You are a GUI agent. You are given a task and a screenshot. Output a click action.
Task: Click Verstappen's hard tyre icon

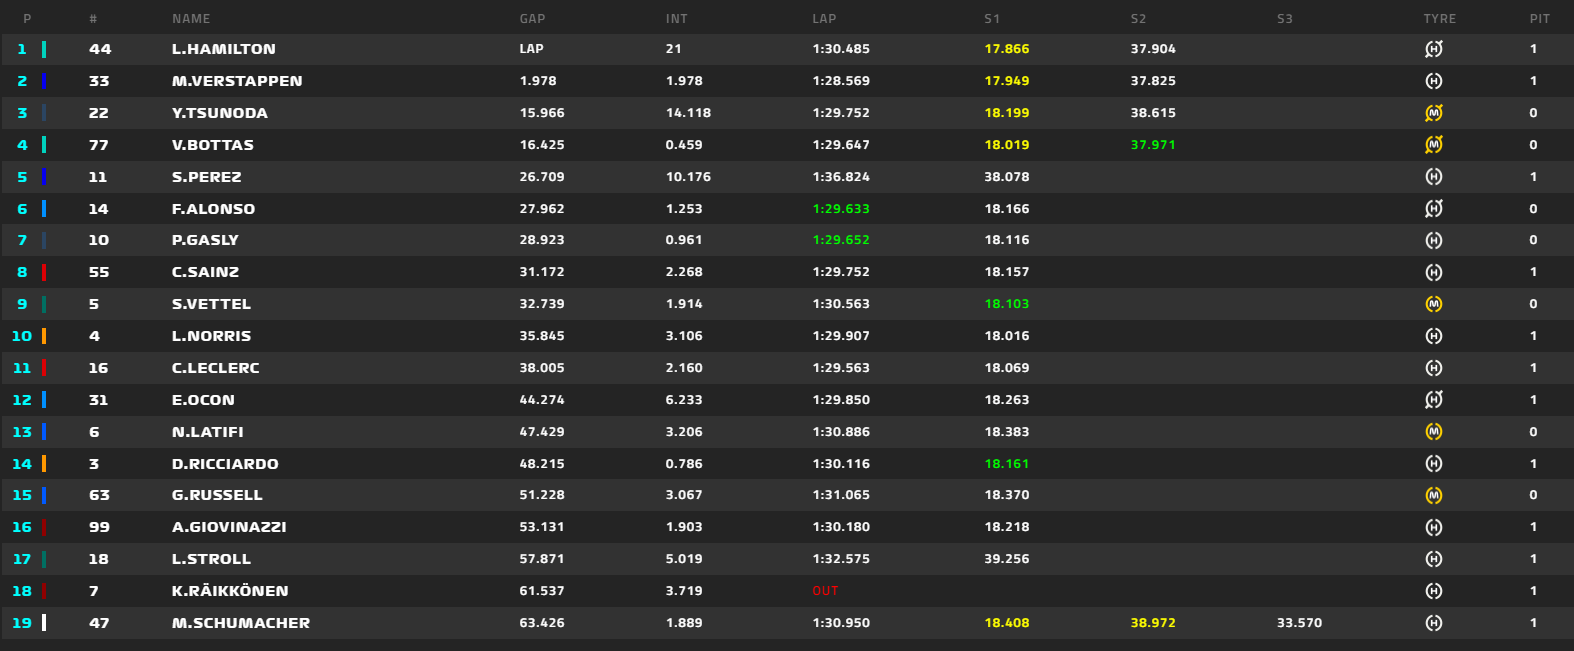1434,81
